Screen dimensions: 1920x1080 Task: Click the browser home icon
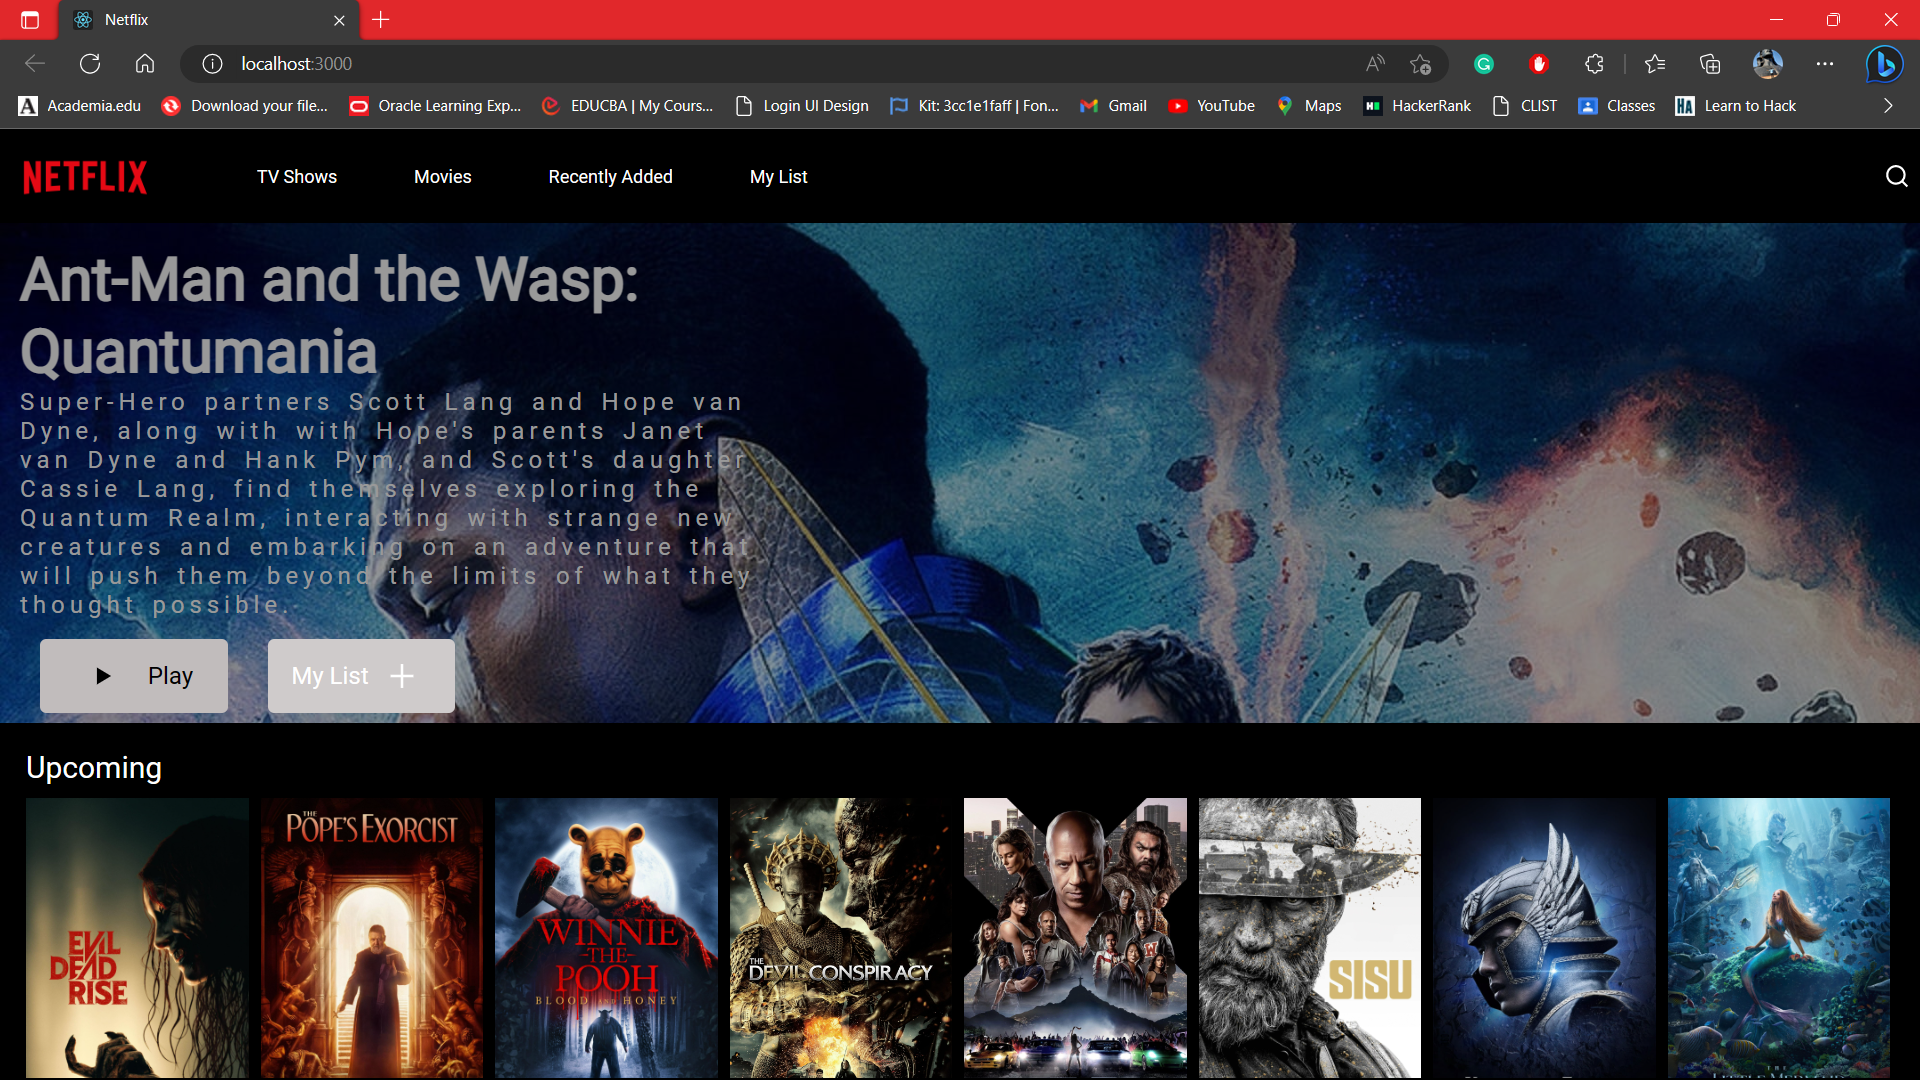point(144,63)
